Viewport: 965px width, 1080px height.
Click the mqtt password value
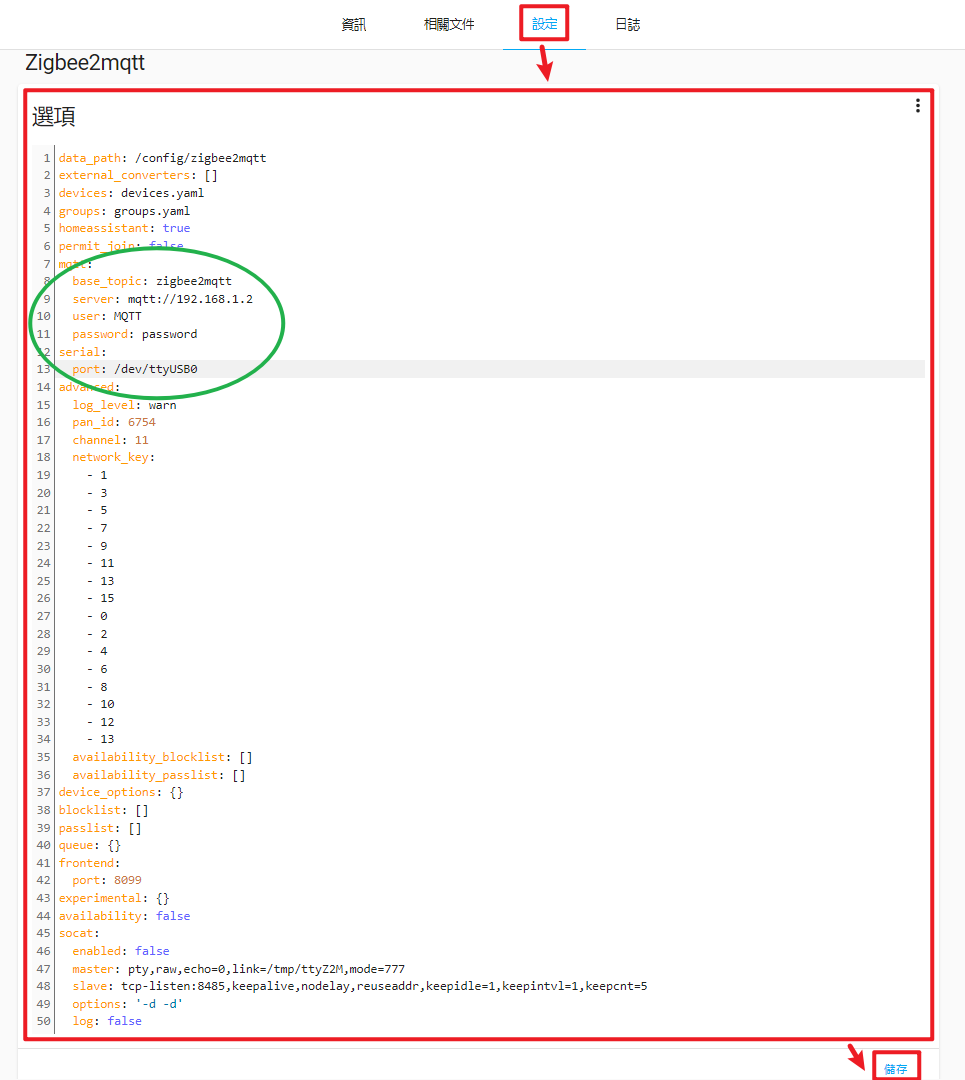pos(169,334)
